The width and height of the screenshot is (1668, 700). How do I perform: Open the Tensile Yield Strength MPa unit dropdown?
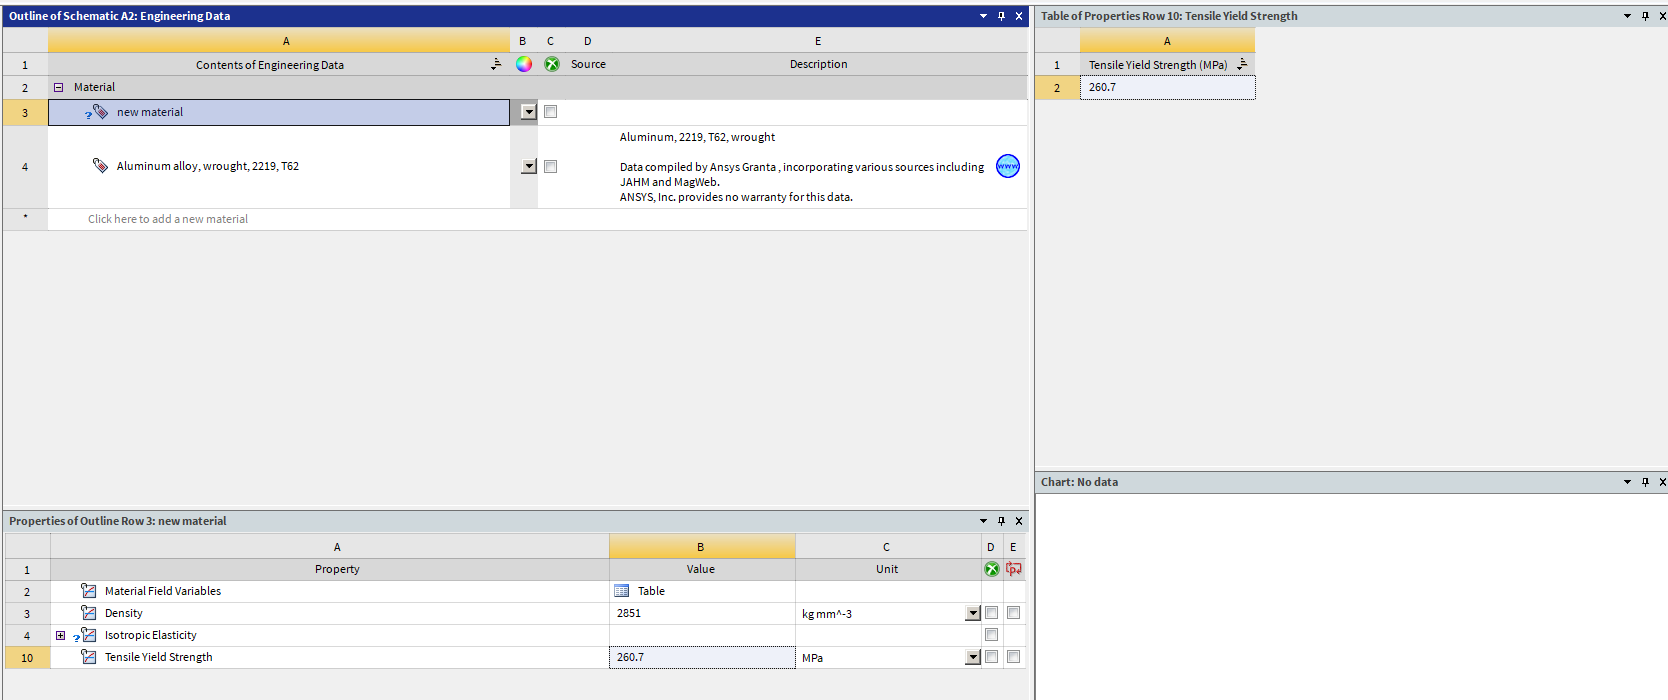coord(972,658)
